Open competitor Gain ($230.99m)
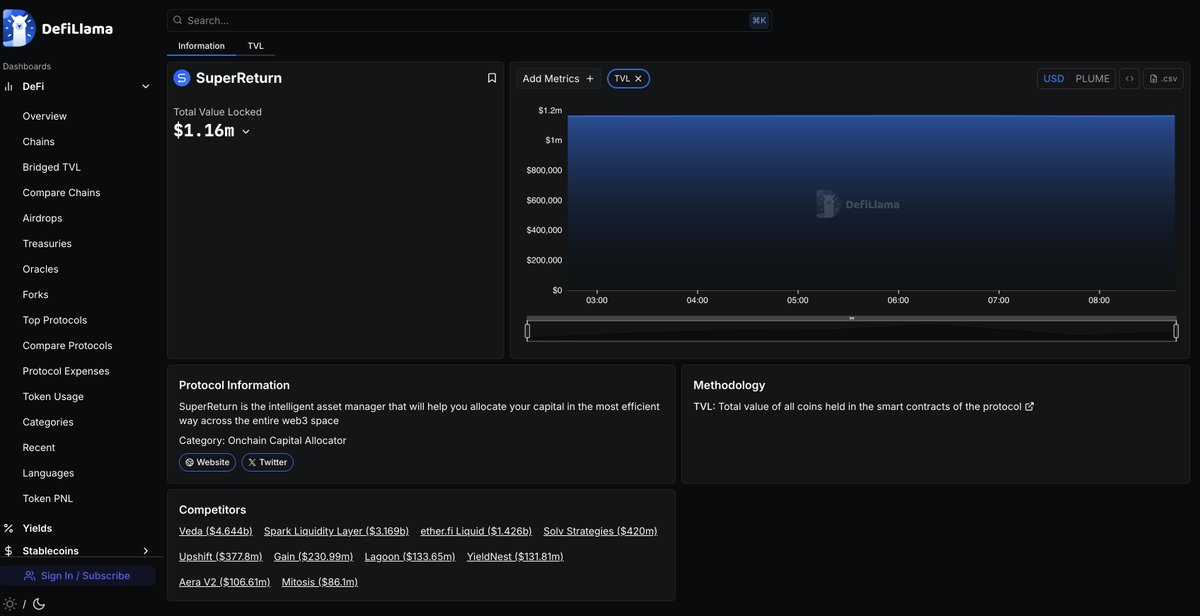 point(314,557)
